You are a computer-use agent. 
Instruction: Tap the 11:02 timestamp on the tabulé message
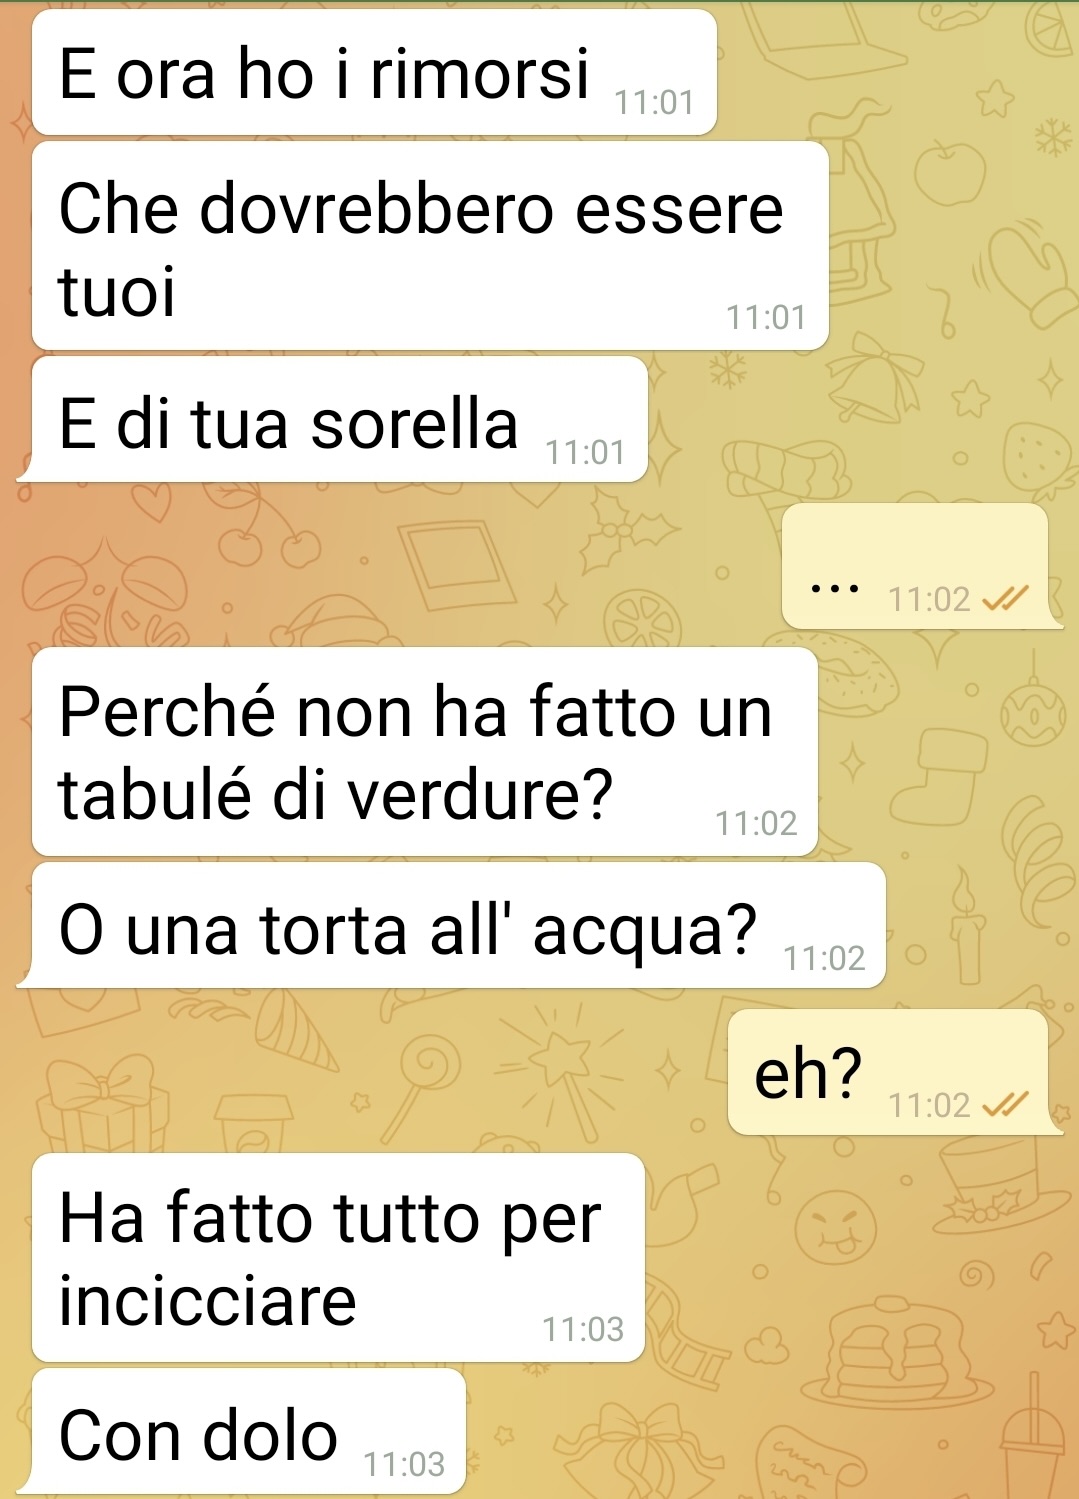click(756, 823)
